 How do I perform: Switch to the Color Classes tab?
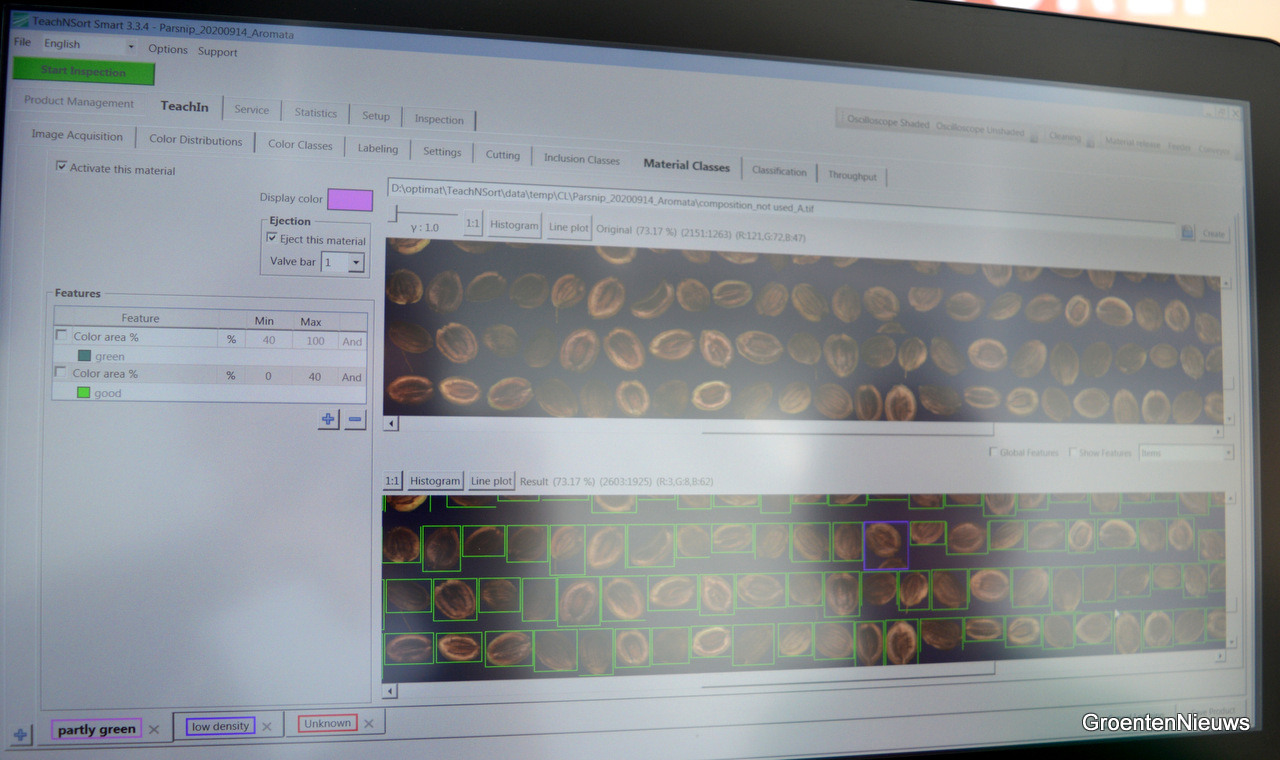point(299,145)
